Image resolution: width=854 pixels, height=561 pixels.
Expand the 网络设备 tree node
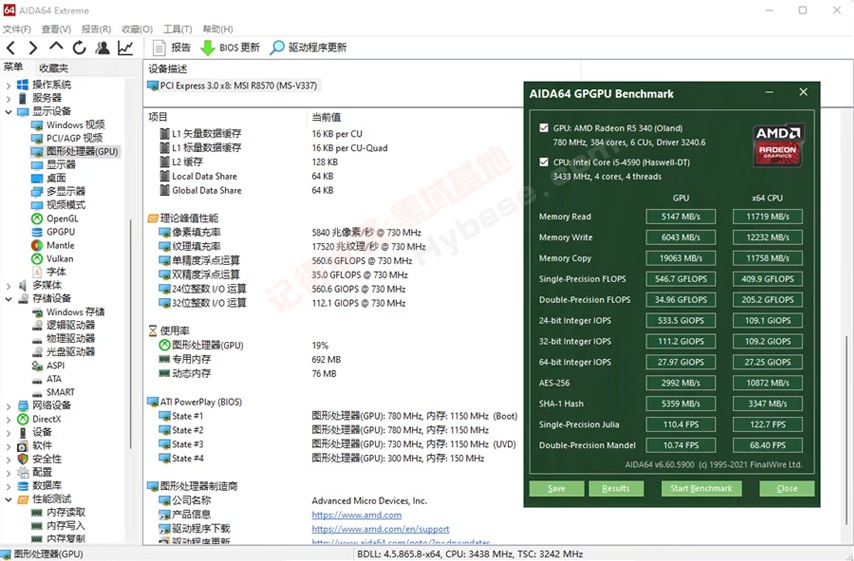[x=9, y=406]
